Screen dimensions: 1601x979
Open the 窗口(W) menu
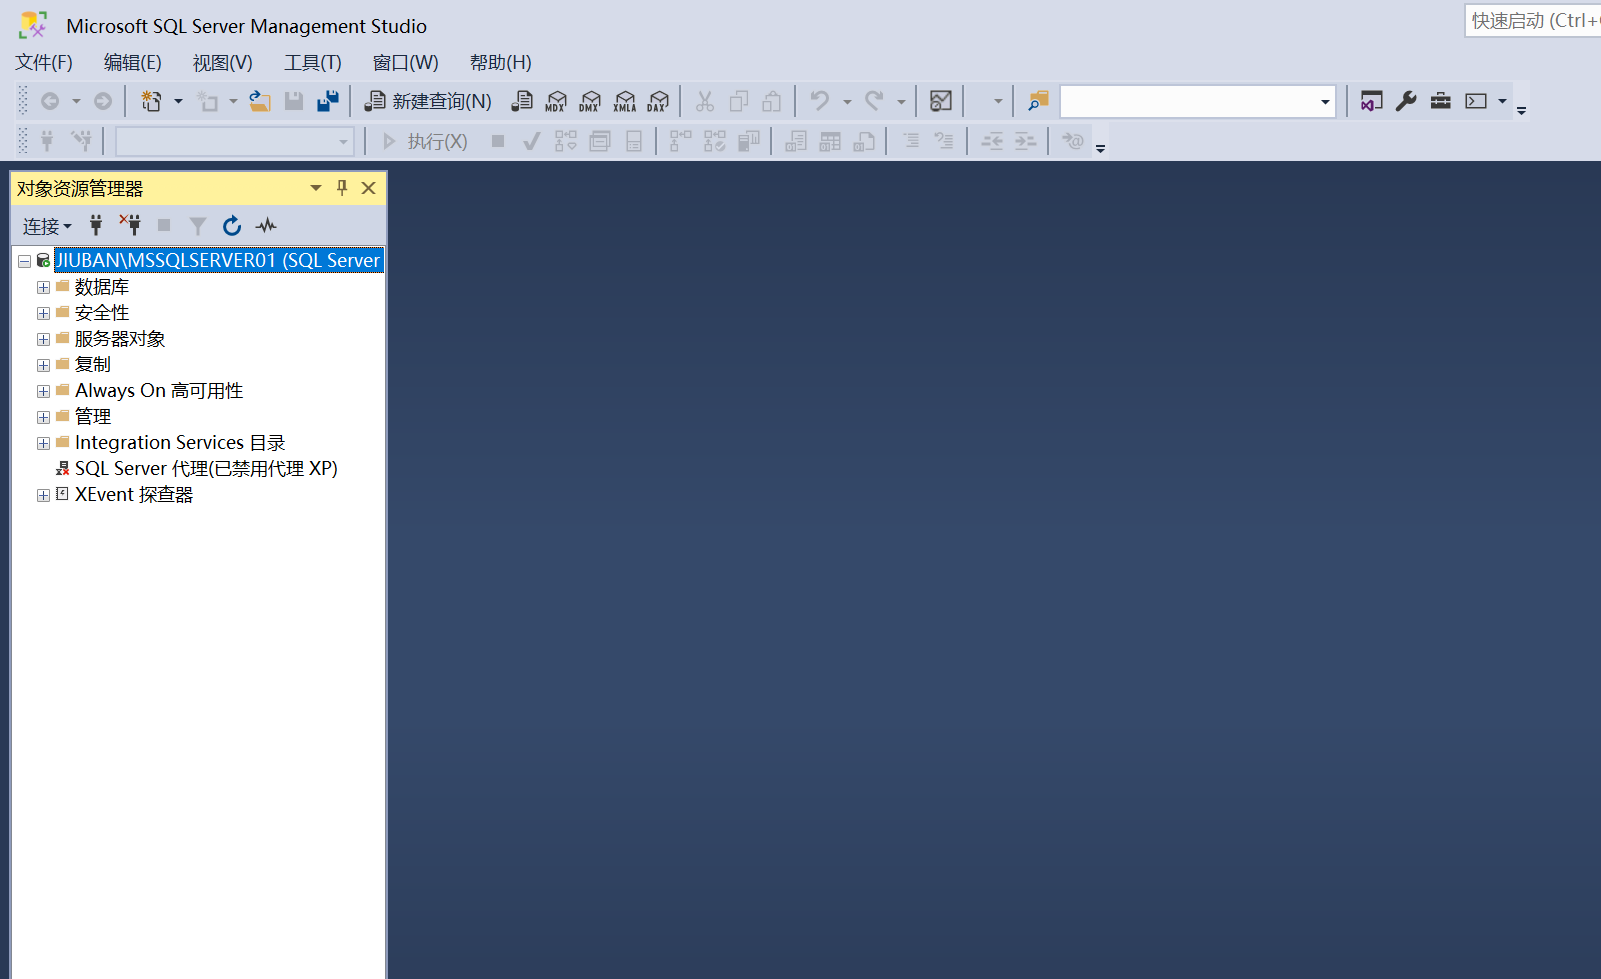tap(406, 63)
